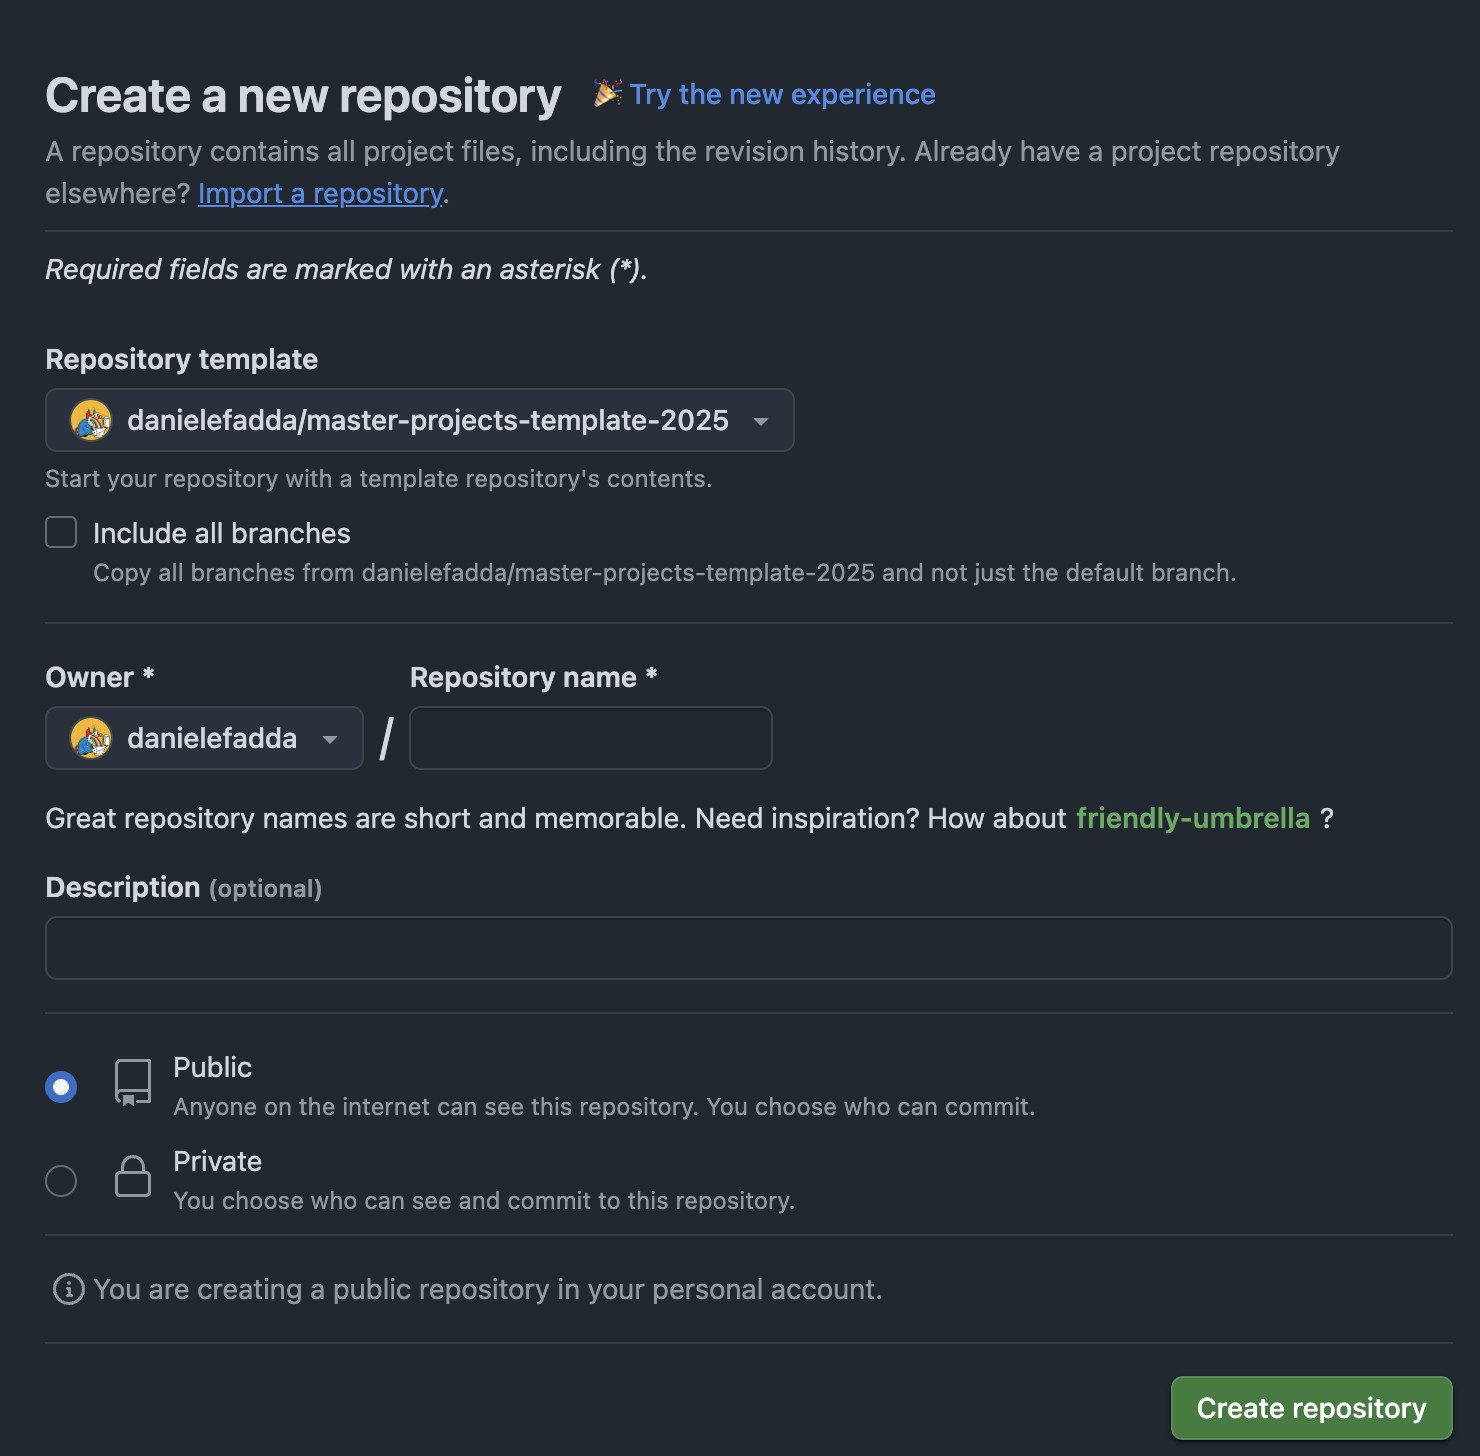Click the template dropdown caret arrow
This screenshot has width=1480, height=1456.
point(761,422)
